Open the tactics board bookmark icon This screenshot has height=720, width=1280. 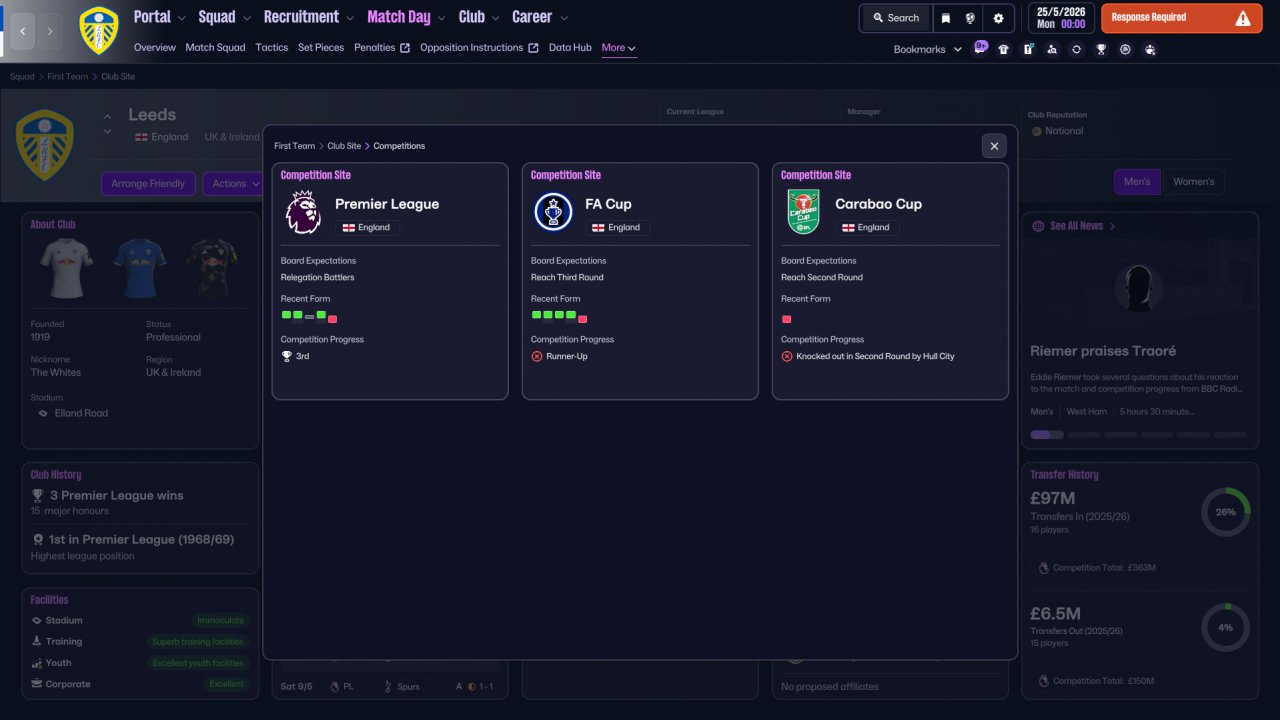click(x=1028, y=49)
